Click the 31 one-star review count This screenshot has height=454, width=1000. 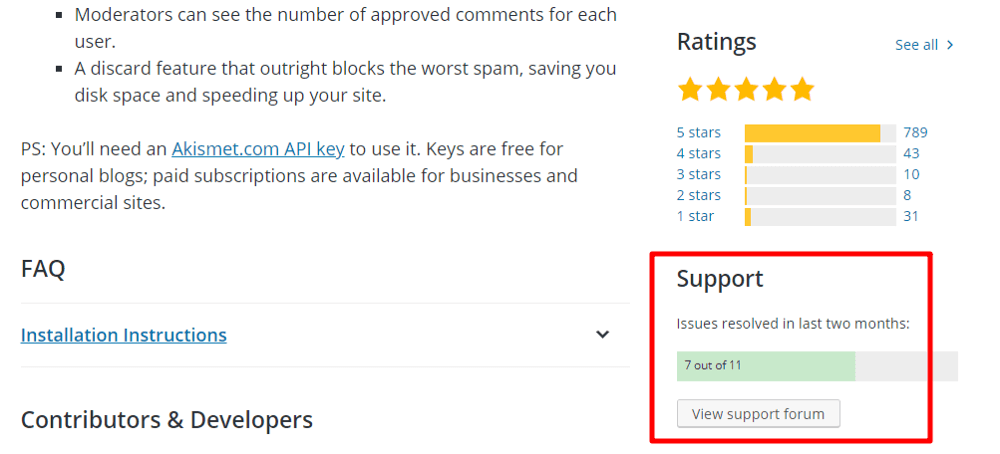click(910, 216)
